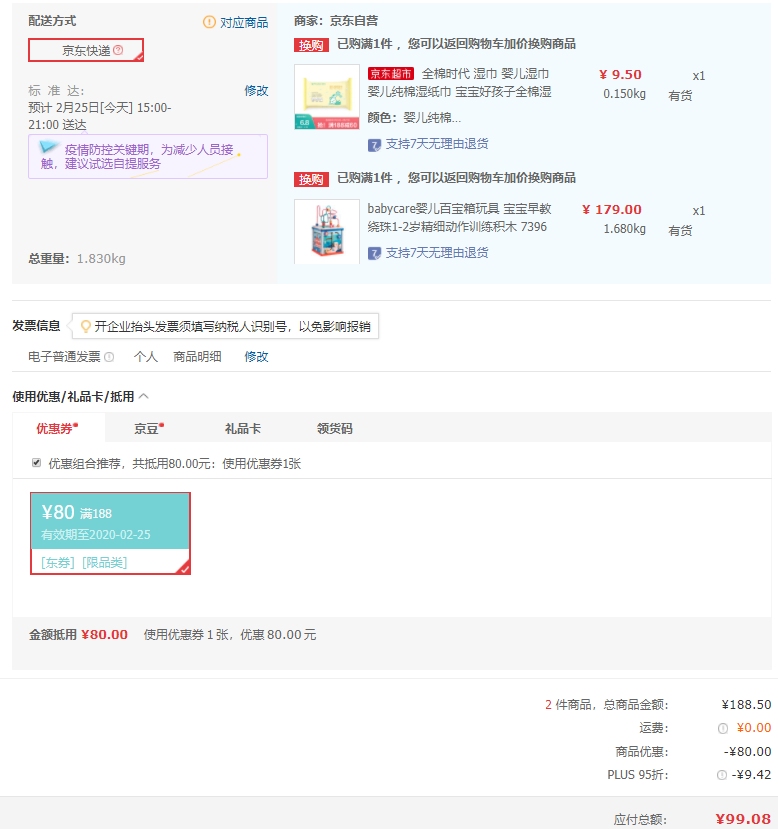
Task: Click the ¥ 9.50 price
Action: [620, 75]
